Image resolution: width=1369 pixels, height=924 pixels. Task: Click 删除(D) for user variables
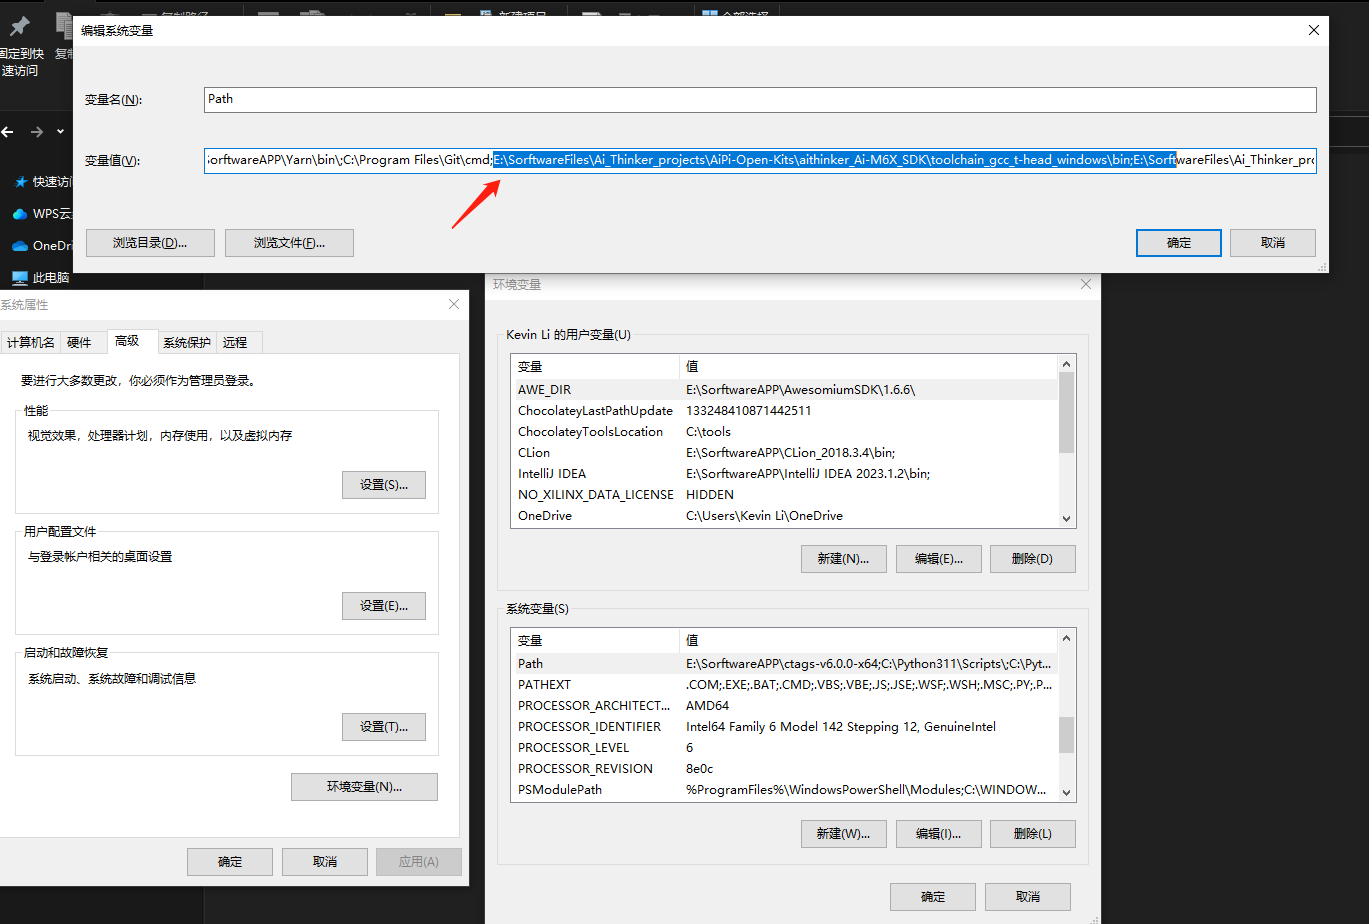click(1033, 559)
